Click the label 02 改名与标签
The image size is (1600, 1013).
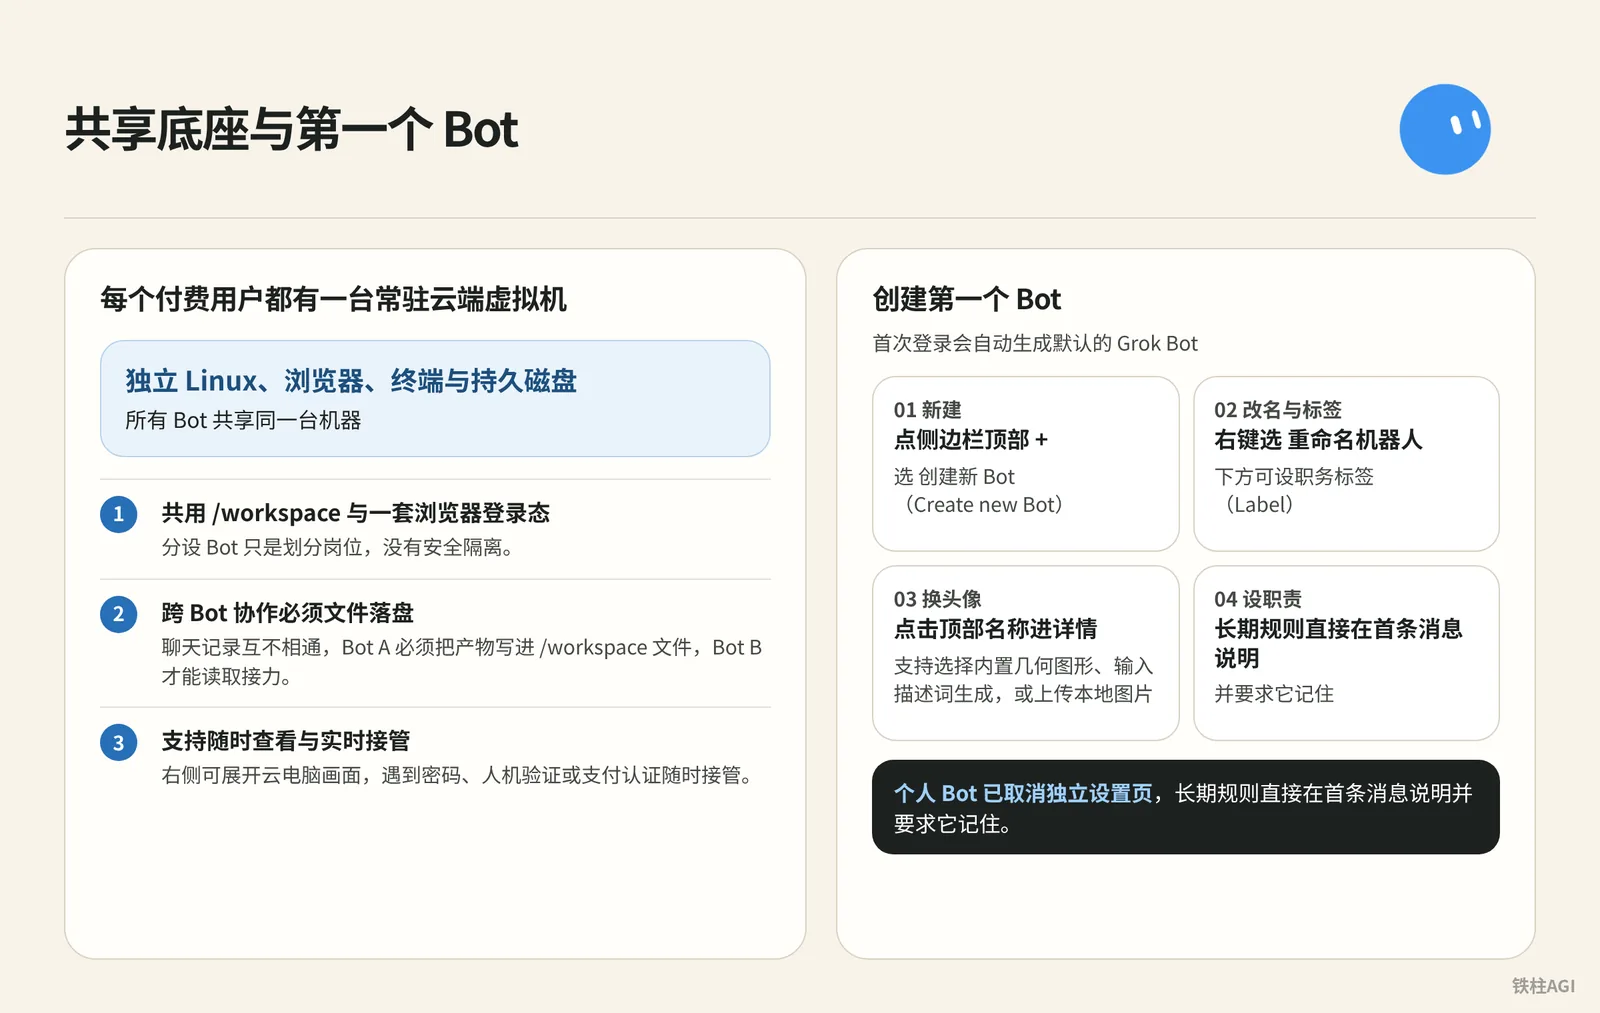[1278, 410]
